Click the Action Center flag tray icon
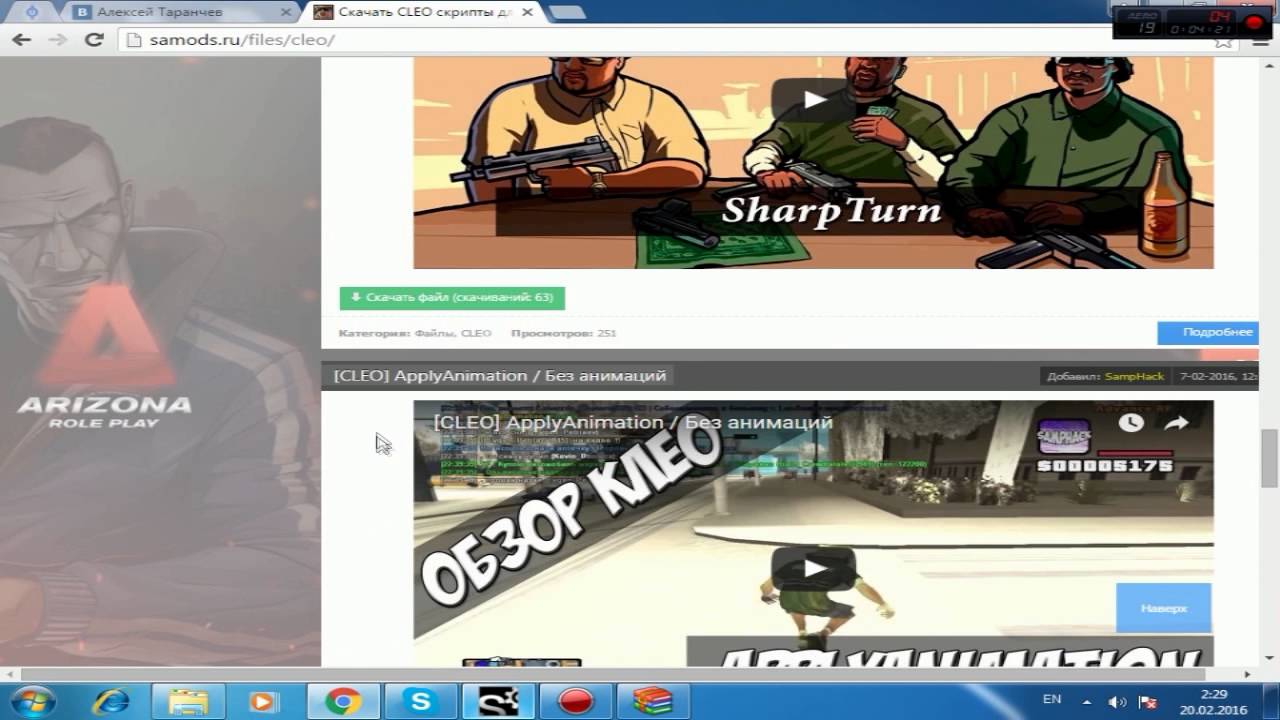Image resolution: width=1280 pixels, height=720 pixels. [x=1149, y=702]
